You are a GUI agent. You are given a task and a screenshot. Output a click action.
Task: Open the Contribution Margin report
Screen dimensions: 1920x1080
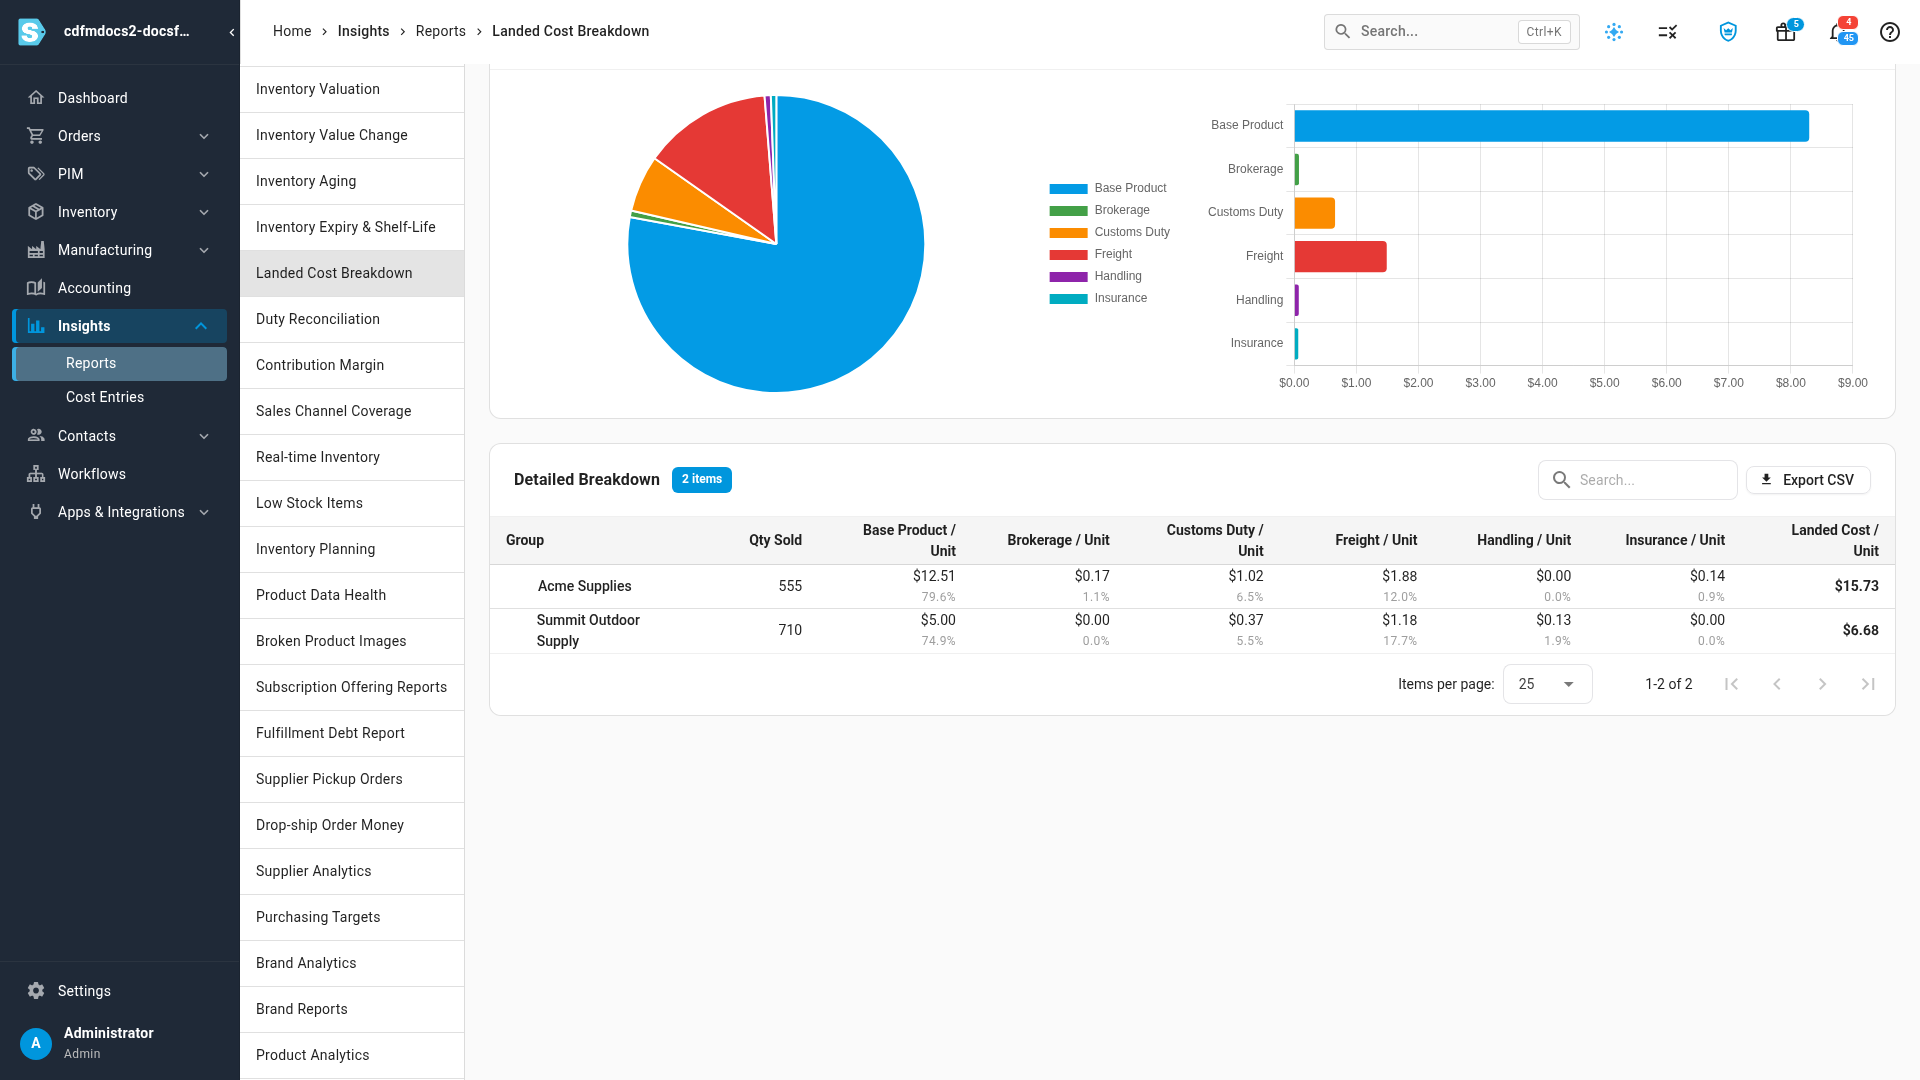point(352,365)
